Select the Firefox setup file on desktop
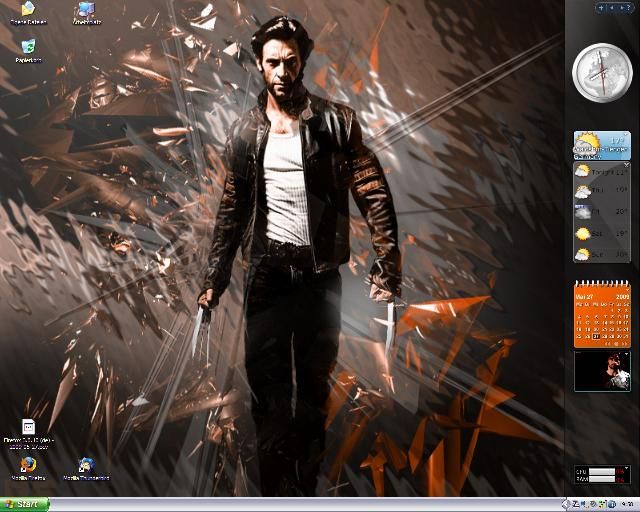 coord(28,434)
